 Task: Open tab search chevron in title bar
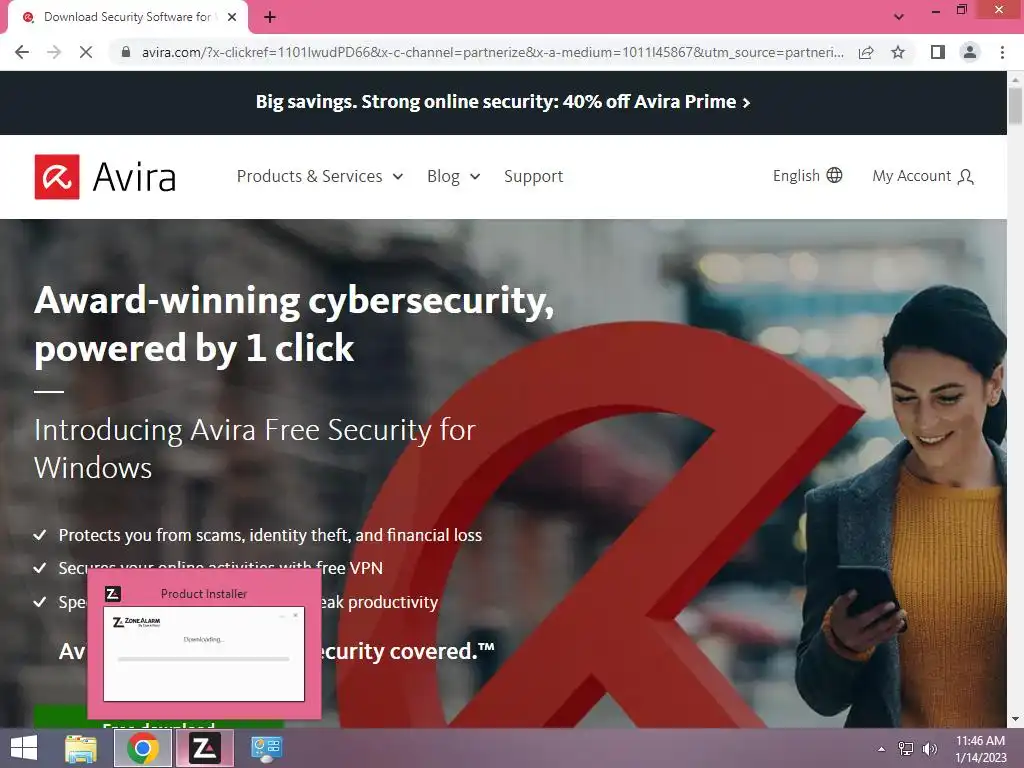[899, 16]
